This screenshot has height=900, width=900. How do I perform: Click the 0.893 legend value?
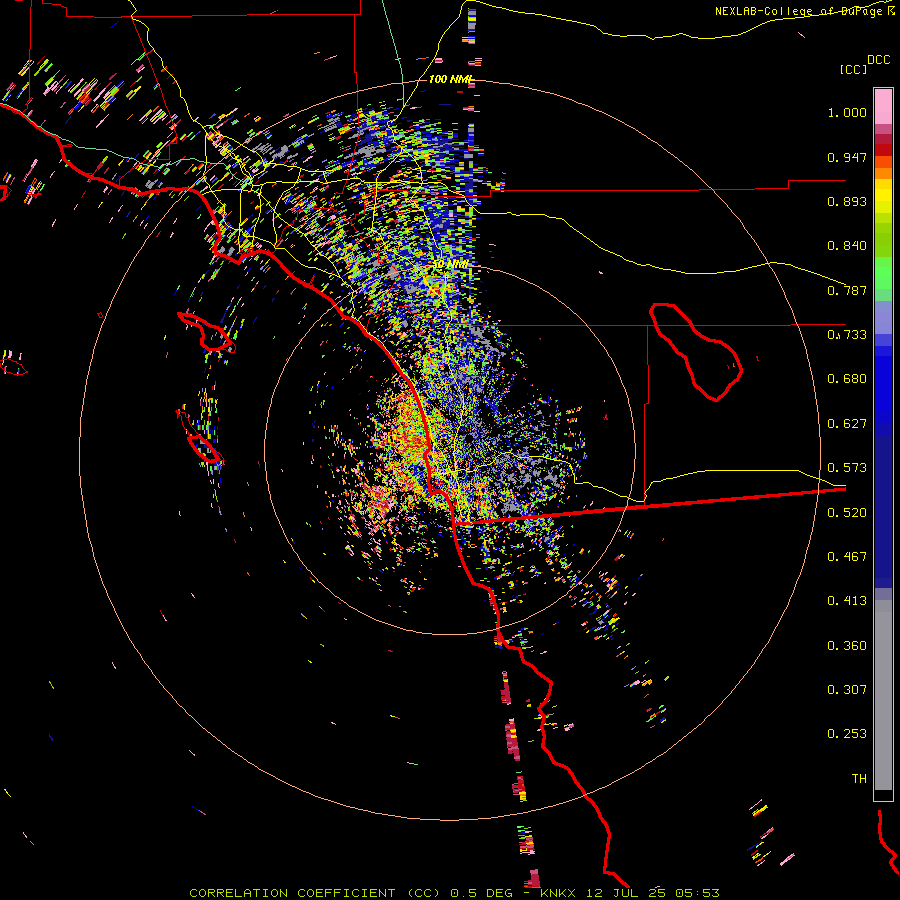coord(847,201)
